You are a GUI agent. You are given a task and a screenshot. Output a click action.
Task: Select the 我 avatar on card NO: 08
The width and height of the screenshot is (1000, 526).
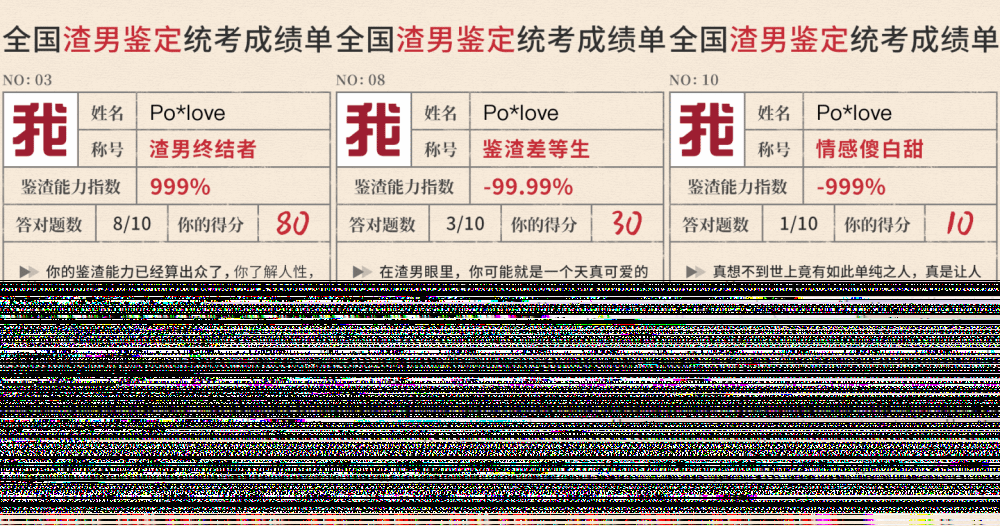(x=373, y=130)
